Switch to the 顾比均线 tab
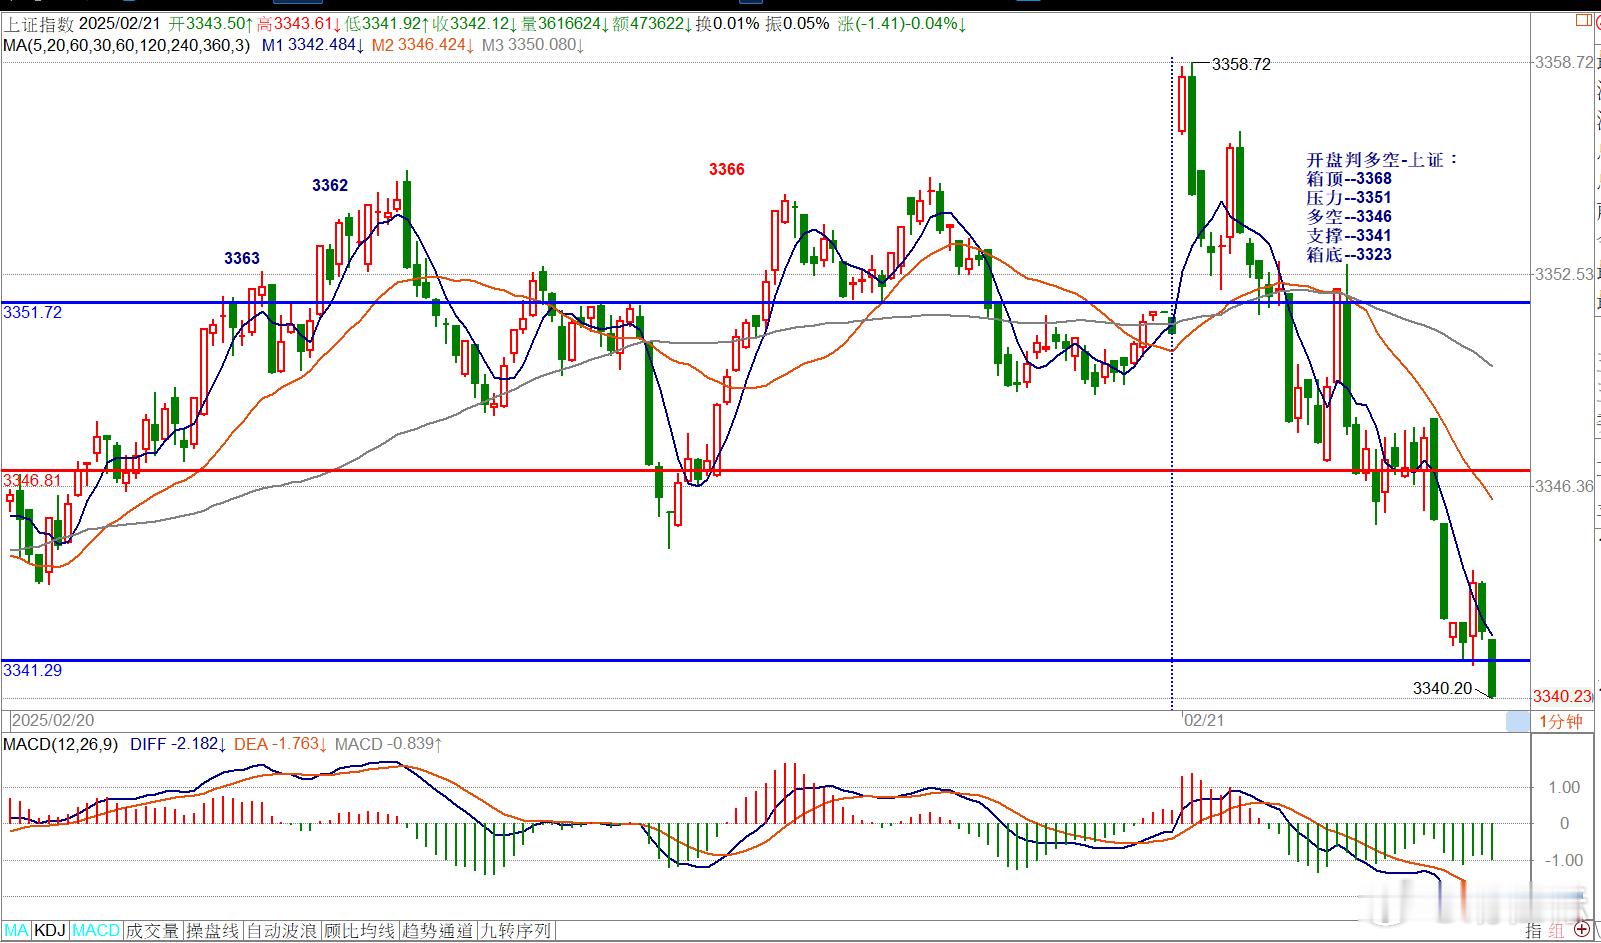Screen dimensions: 1601x943 click(360, 930)
